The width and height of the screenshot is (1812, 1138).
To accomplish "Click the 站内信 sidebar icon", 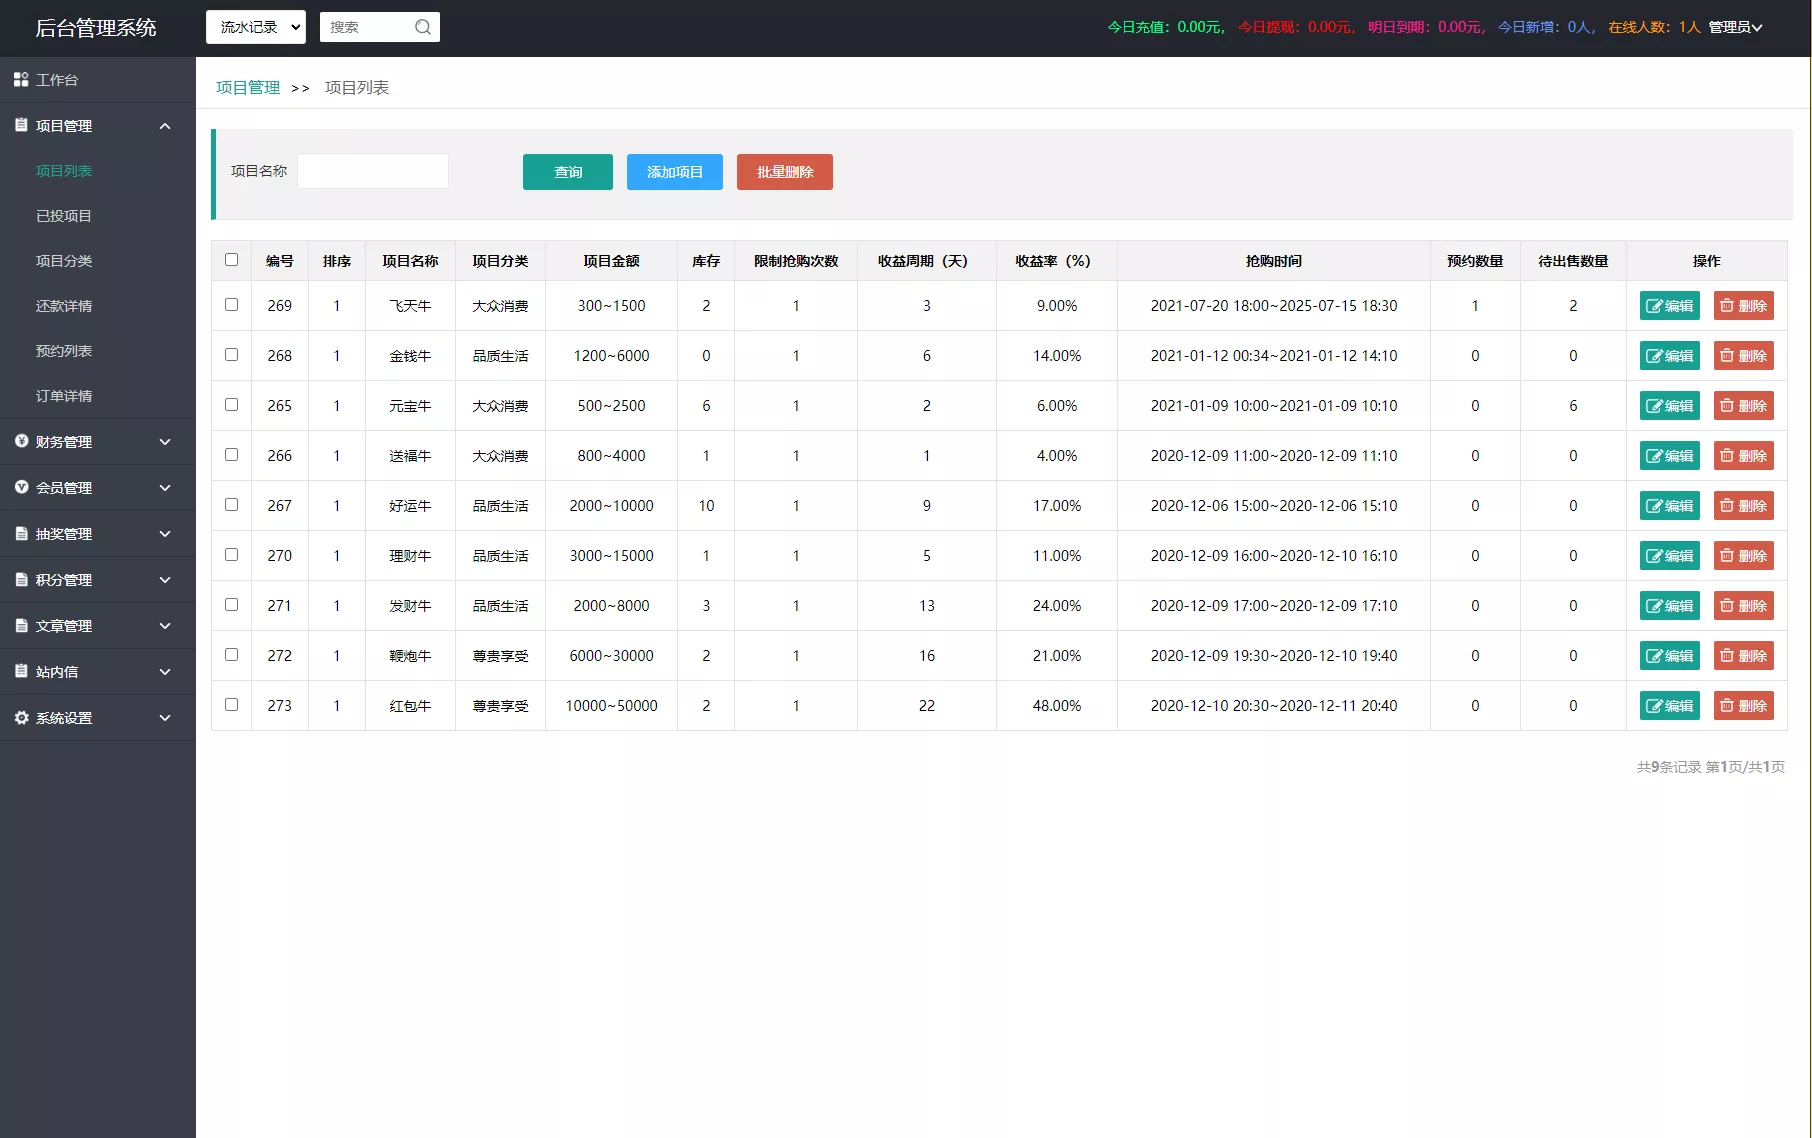I will click(21, 671).
